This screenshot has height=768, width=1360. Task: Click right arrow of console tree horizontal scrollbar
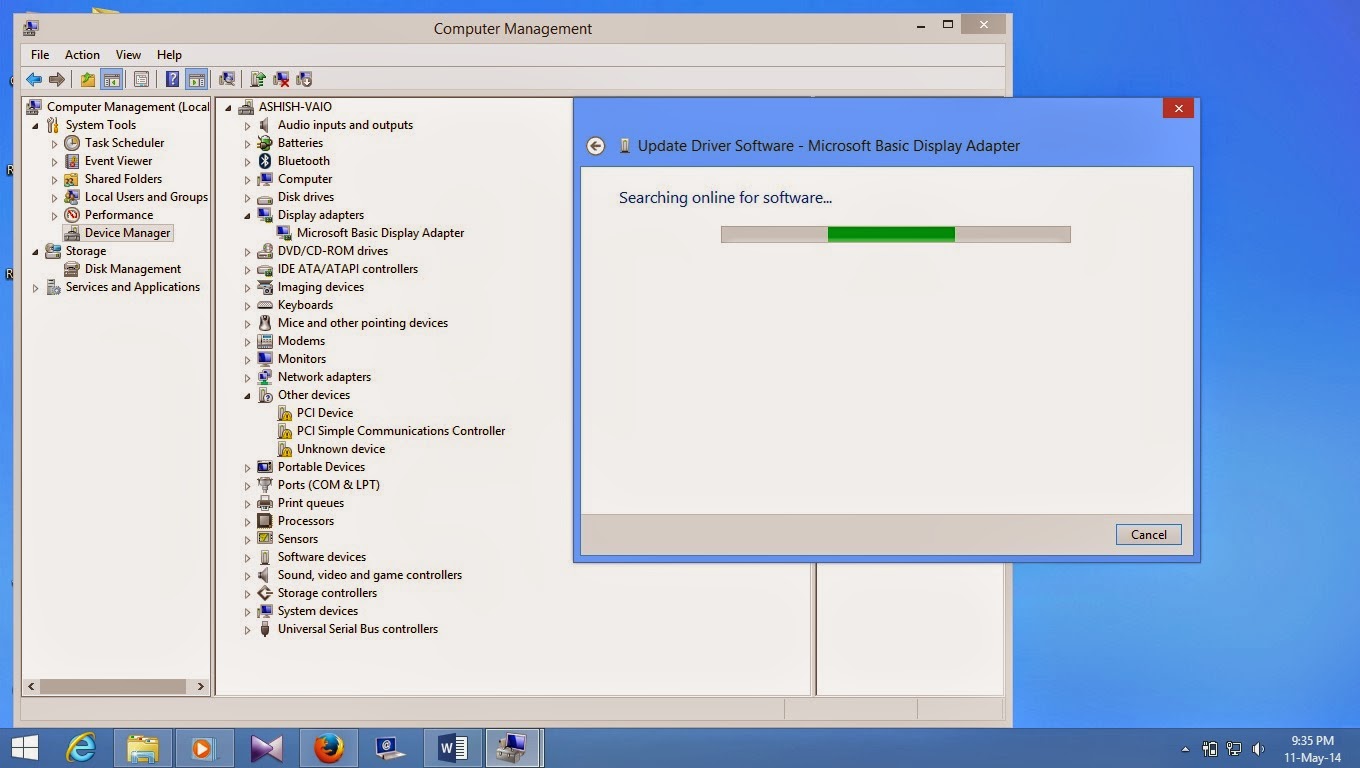point(201,687)
